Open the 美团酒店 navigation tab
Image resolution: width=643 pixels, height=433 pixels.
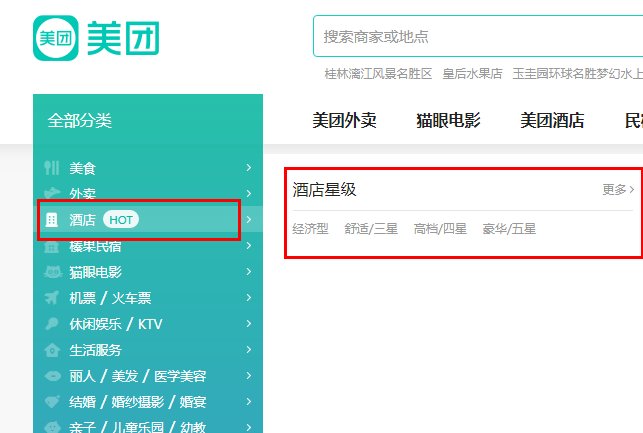(552, 120)
